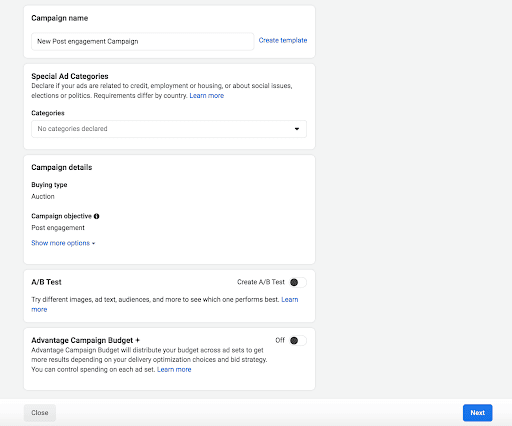
Task: Expand Show more options
Action: pos(63,243)
